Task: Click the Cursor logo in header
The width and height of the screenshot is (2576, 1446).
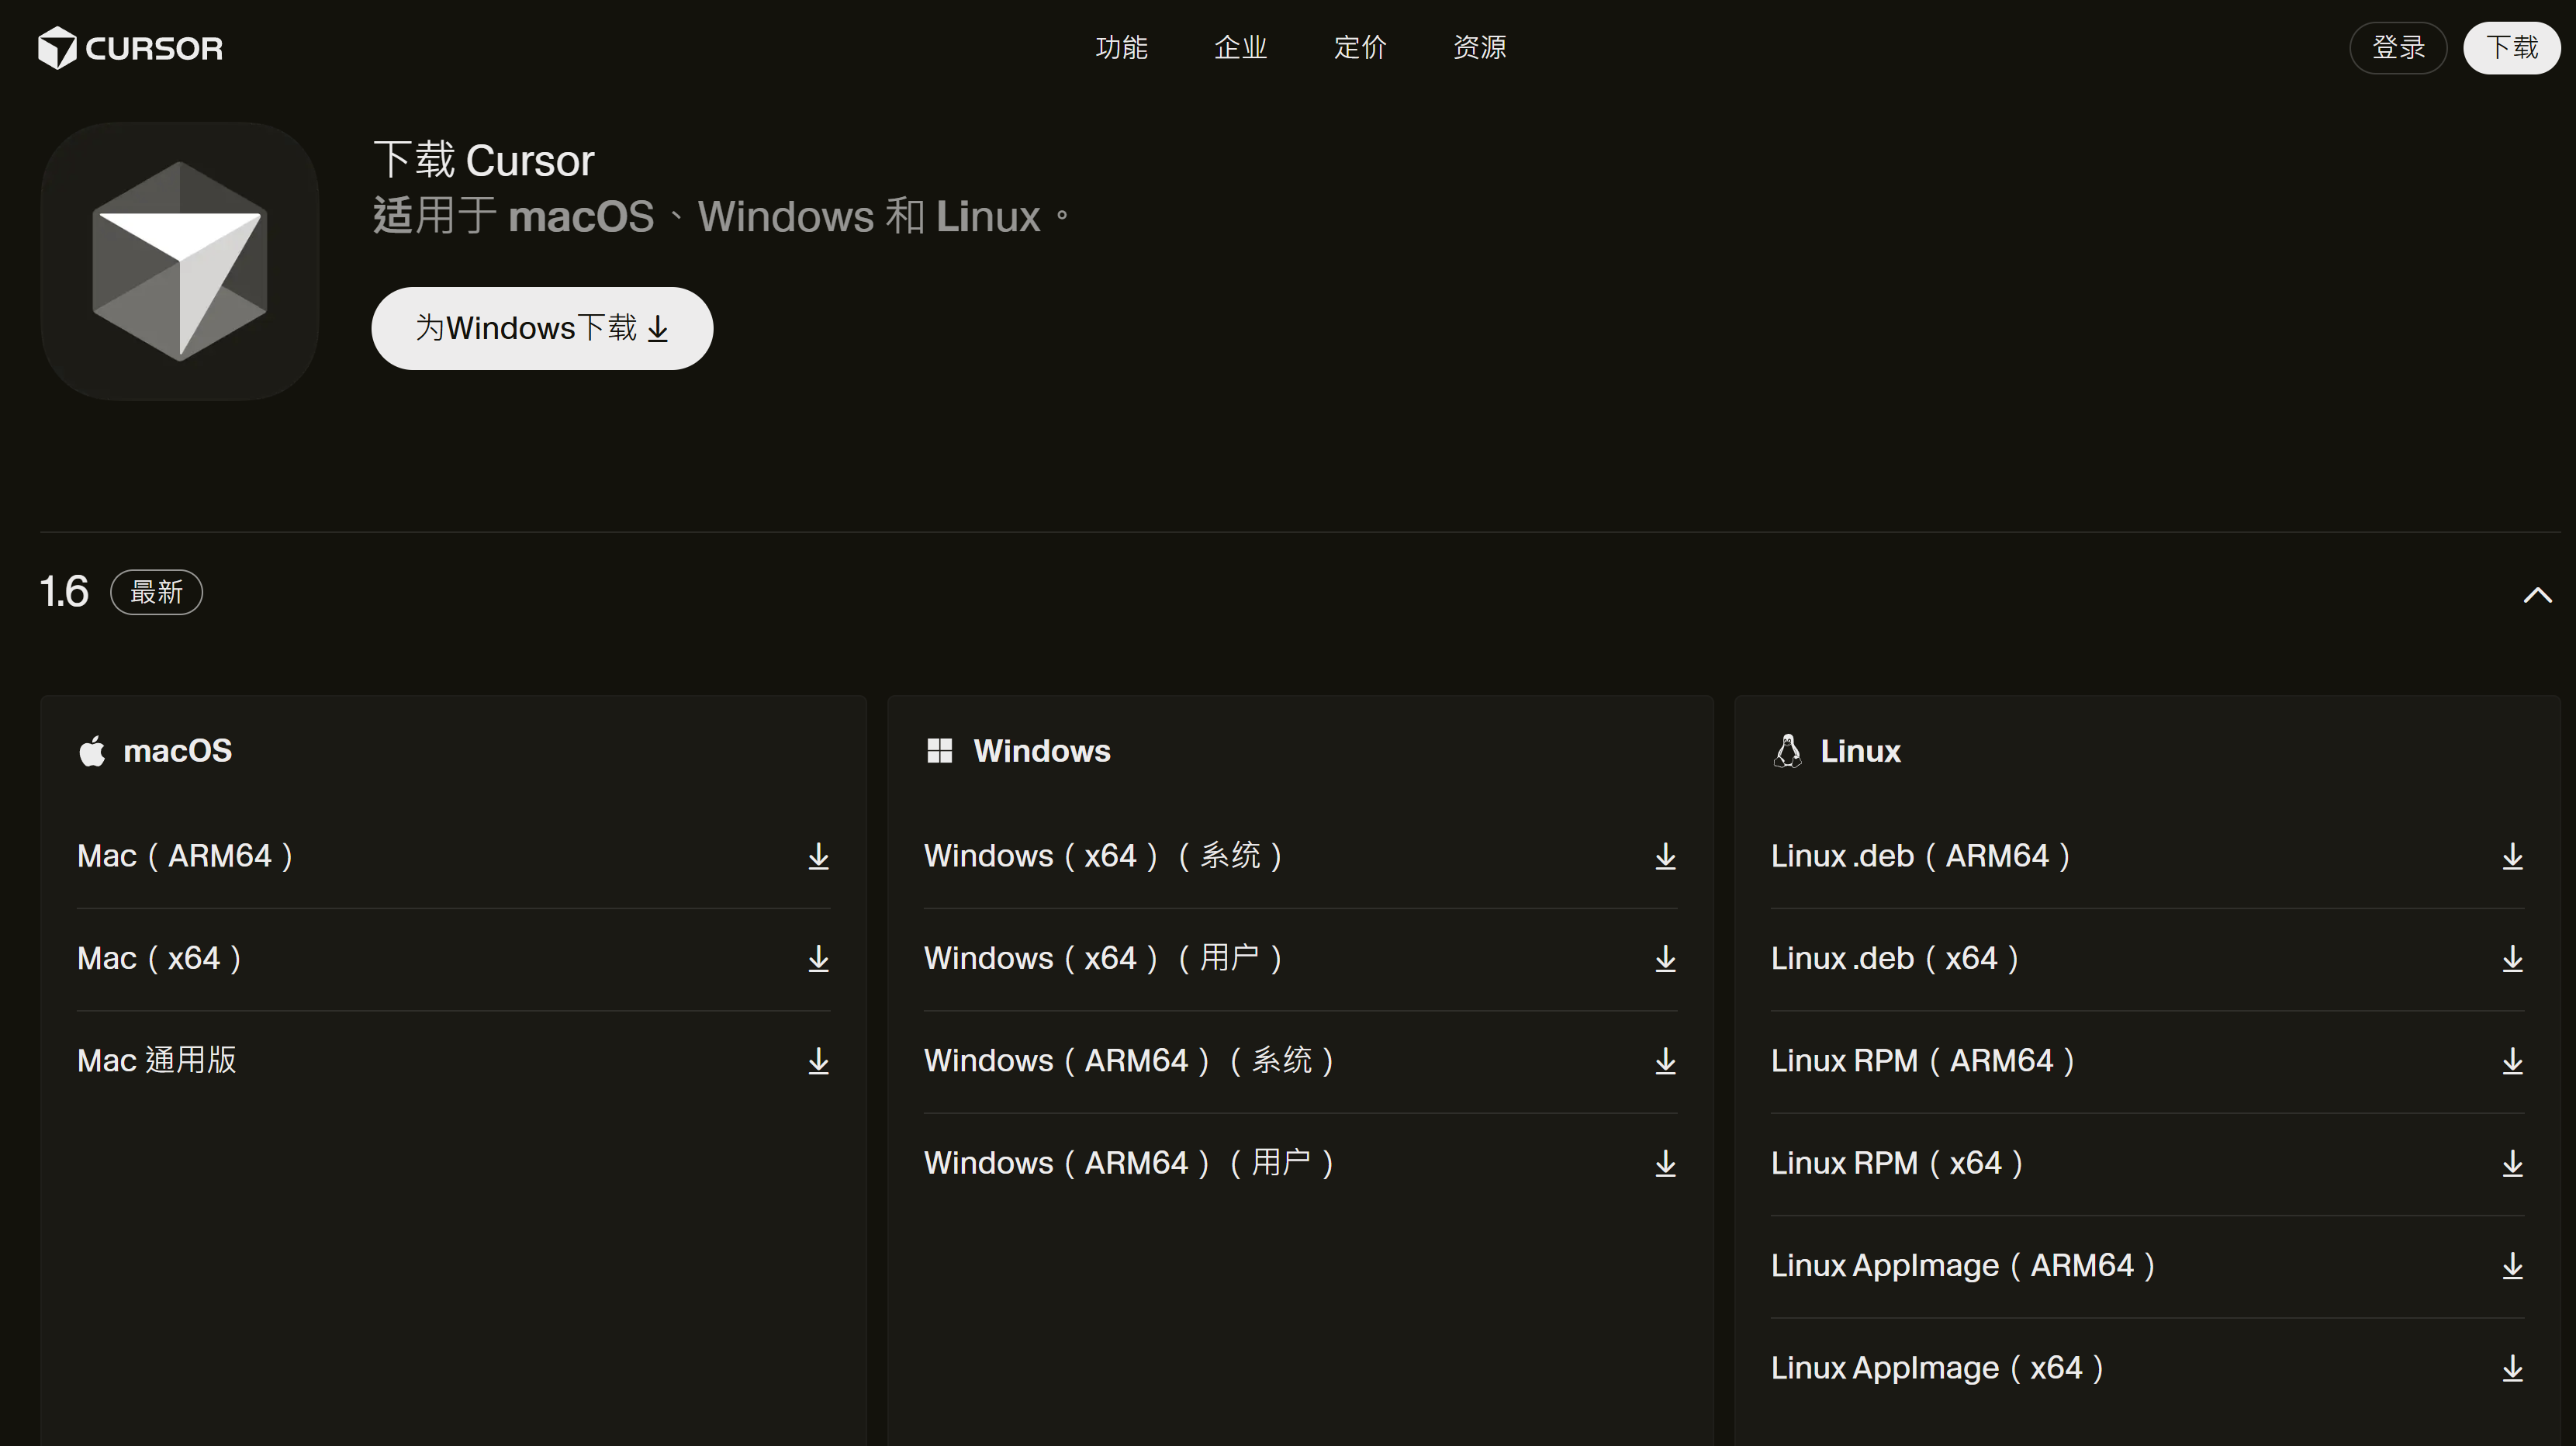Action: coord(130,48)
